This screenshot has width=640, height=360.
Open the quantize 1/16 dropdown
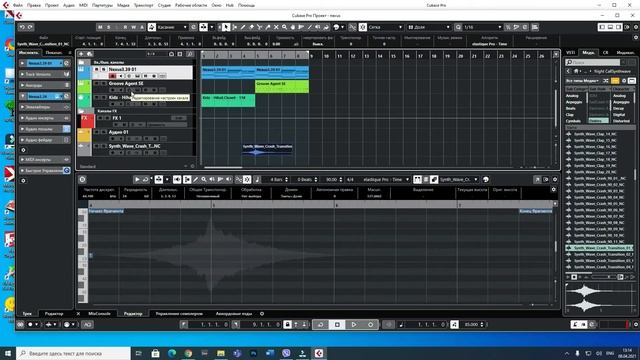[482, 27]
